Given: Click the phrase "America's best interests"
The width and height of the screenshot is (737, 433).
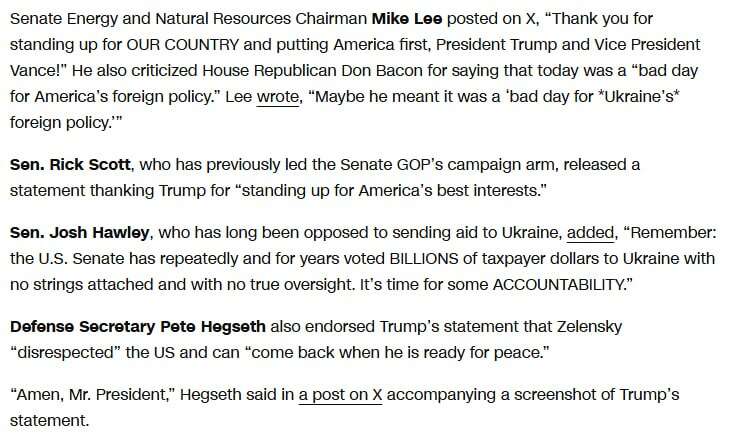Looking at the screenshot, I should point(448,190).
